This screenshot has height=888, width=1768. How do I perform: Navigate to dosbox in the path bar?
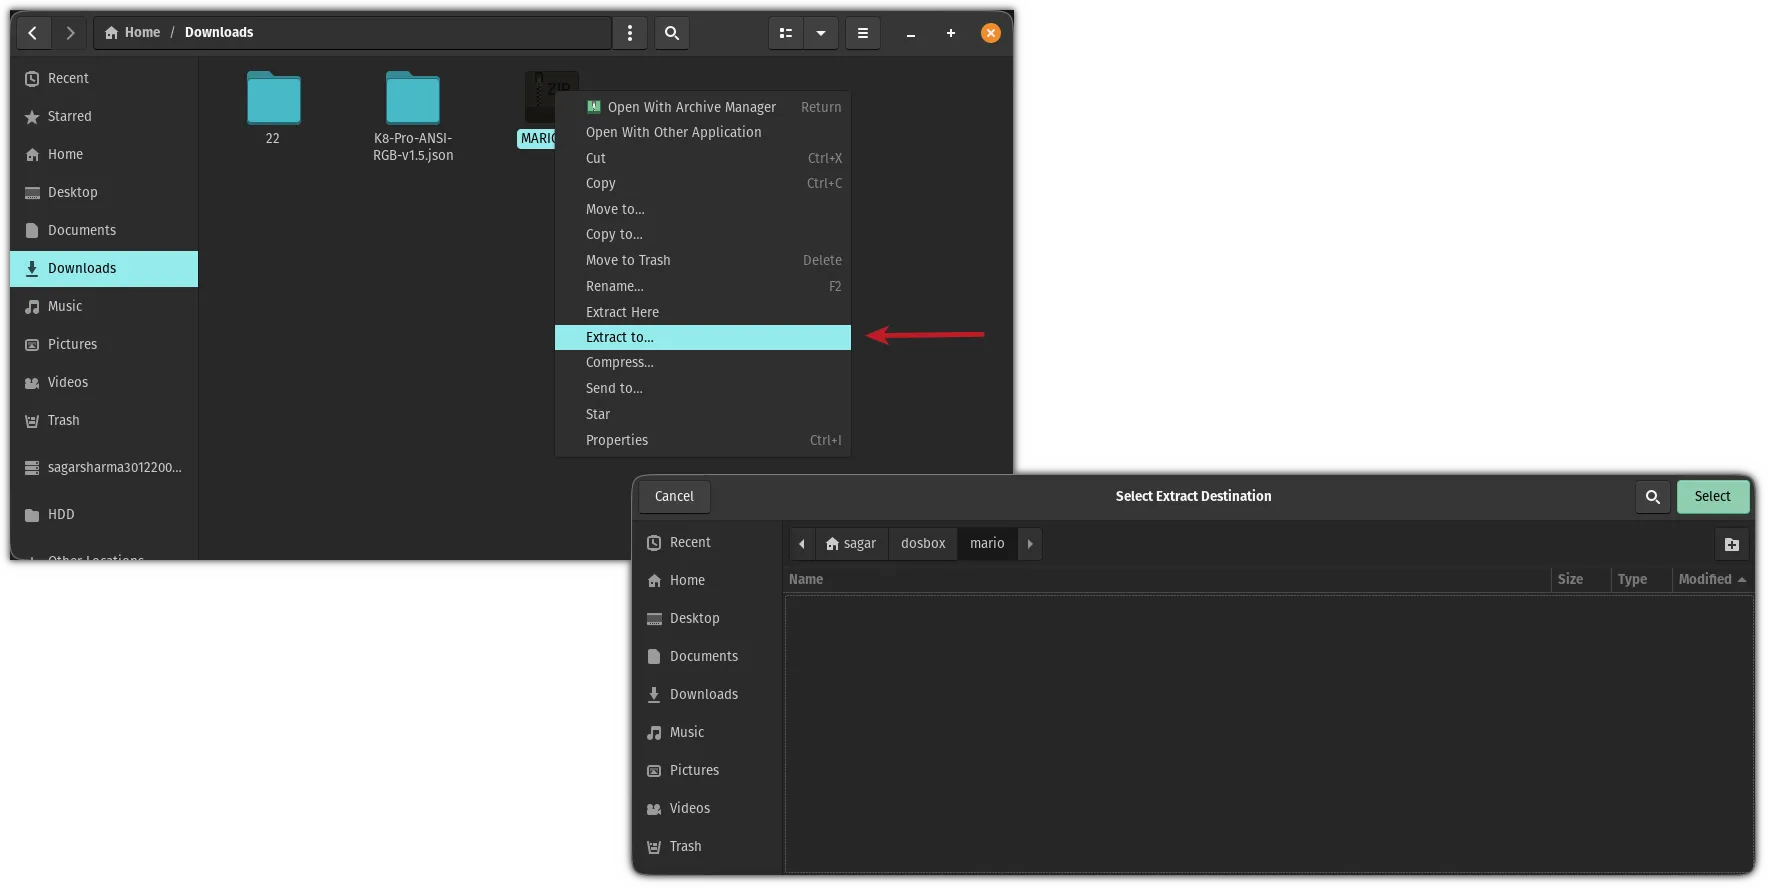922,544
